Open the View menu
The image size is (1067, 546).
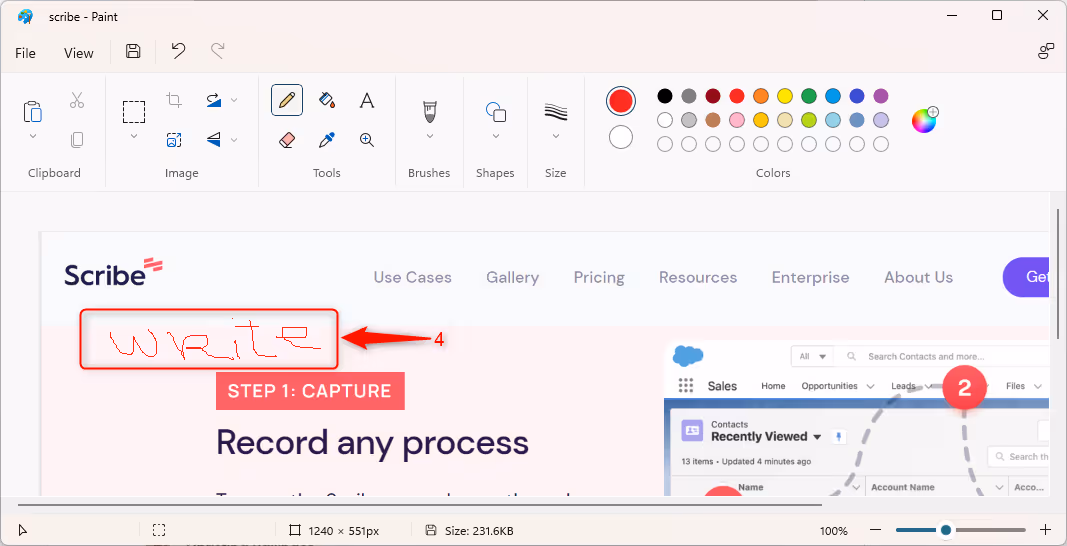coord(78,53)
